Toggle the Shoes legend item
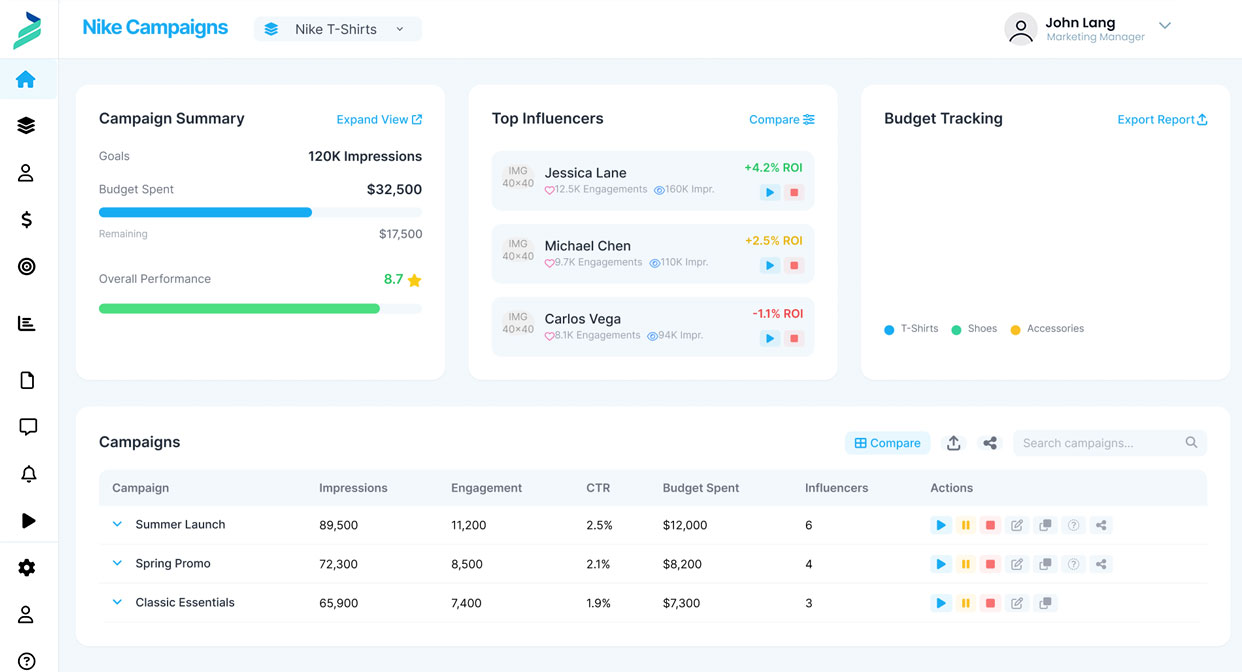 (974, 329)
